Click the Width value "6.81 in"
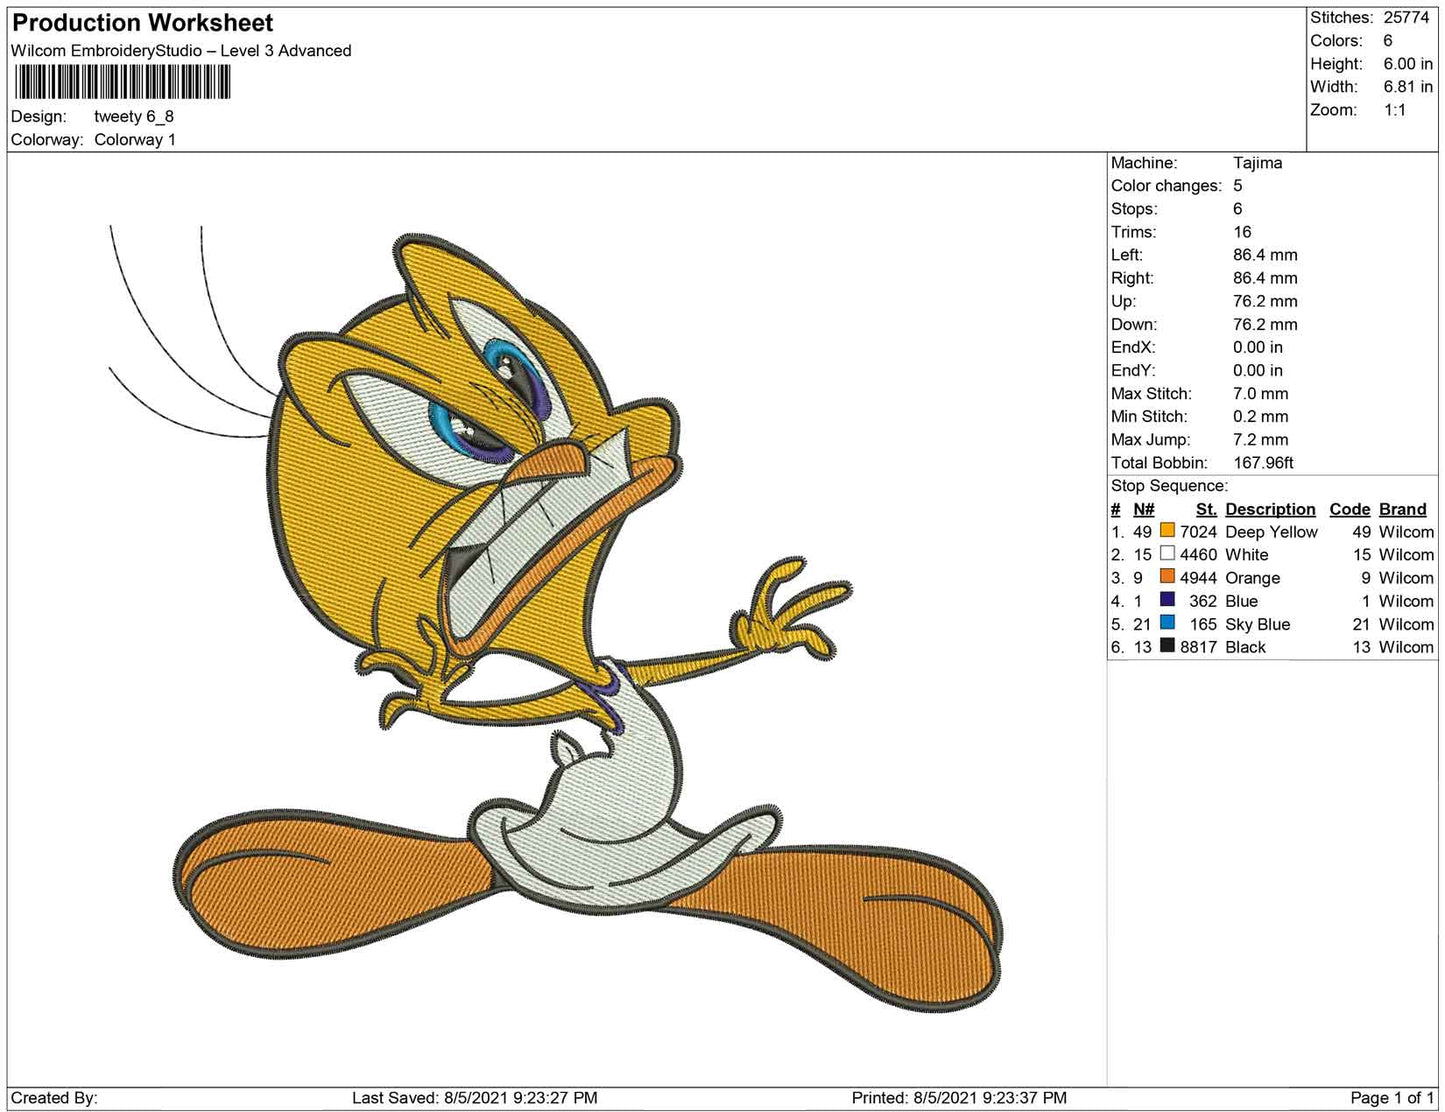The height and width of the screenshot is (1112, 1445). point(1408,87)
